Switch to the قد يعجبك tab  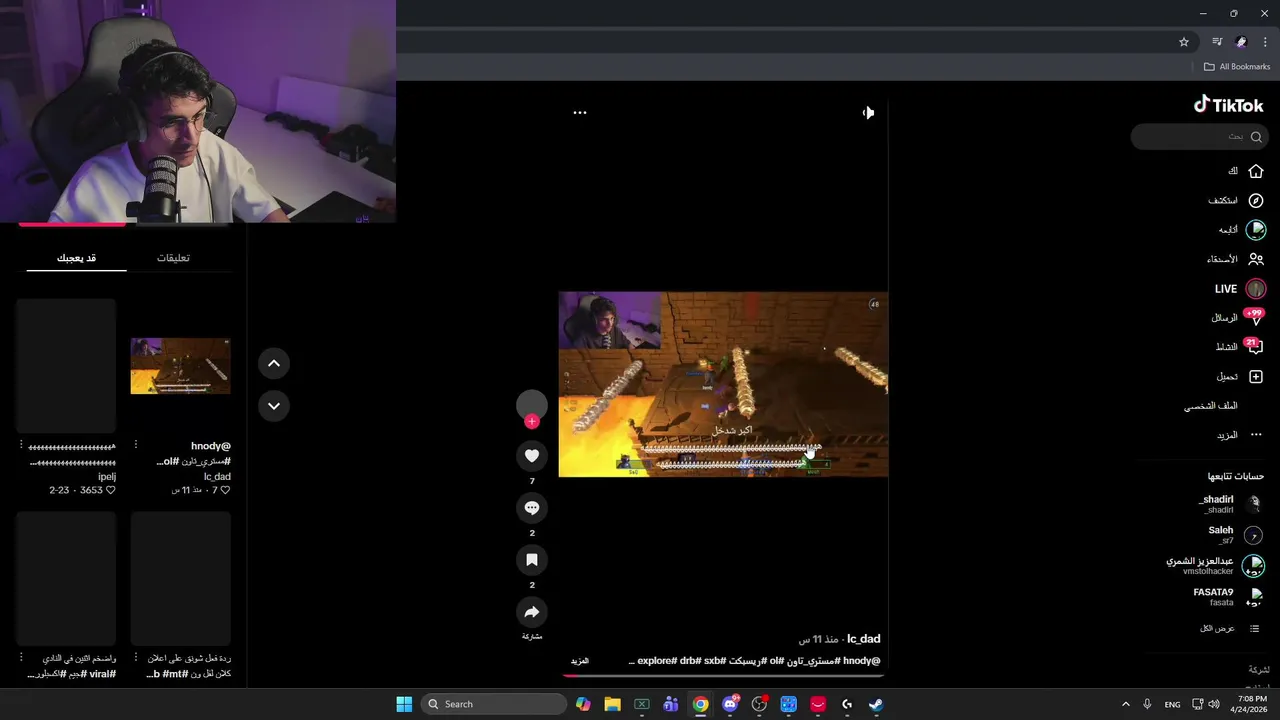[76, 258]
